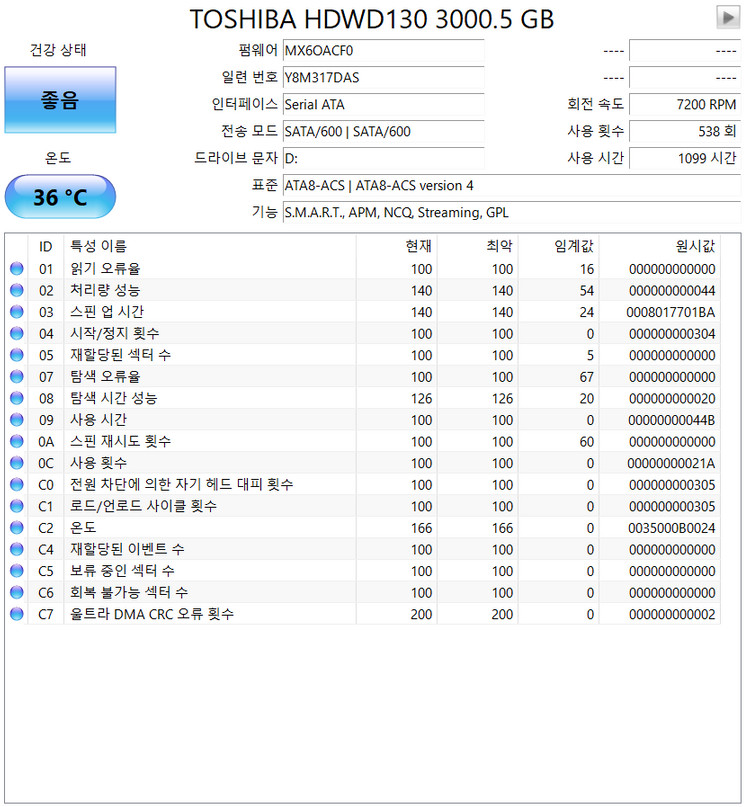
Task: Click the 36 °C temperature button
Action: coord(60,197)
